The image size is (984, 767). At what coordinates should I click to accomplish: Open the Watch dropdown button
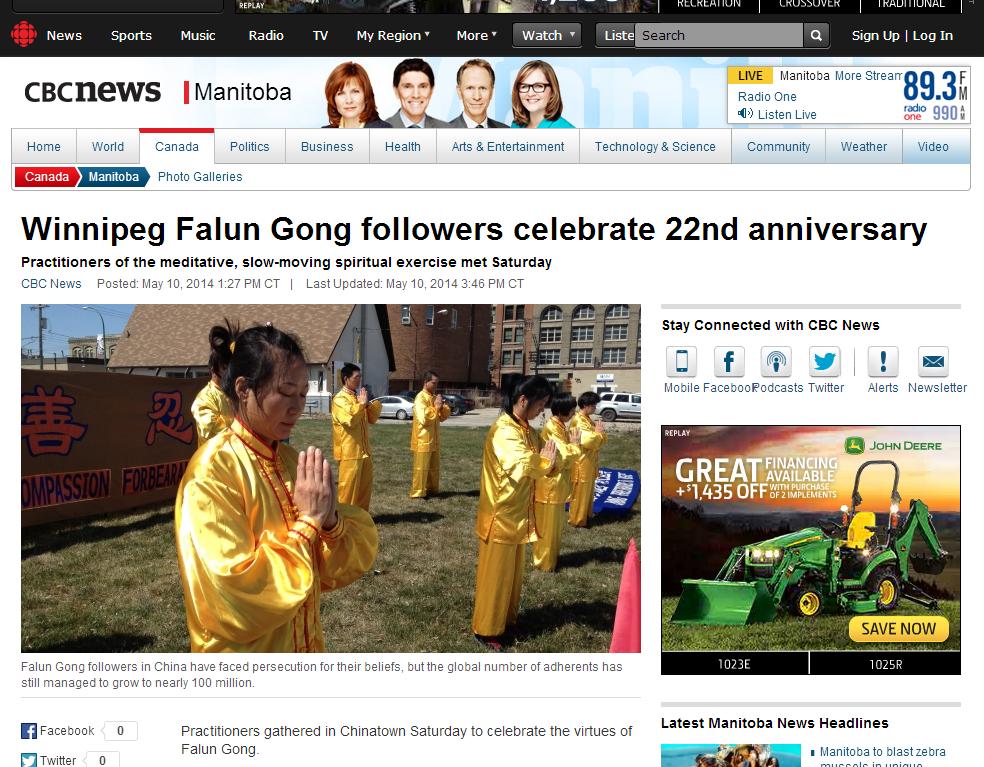click(547, 35)
